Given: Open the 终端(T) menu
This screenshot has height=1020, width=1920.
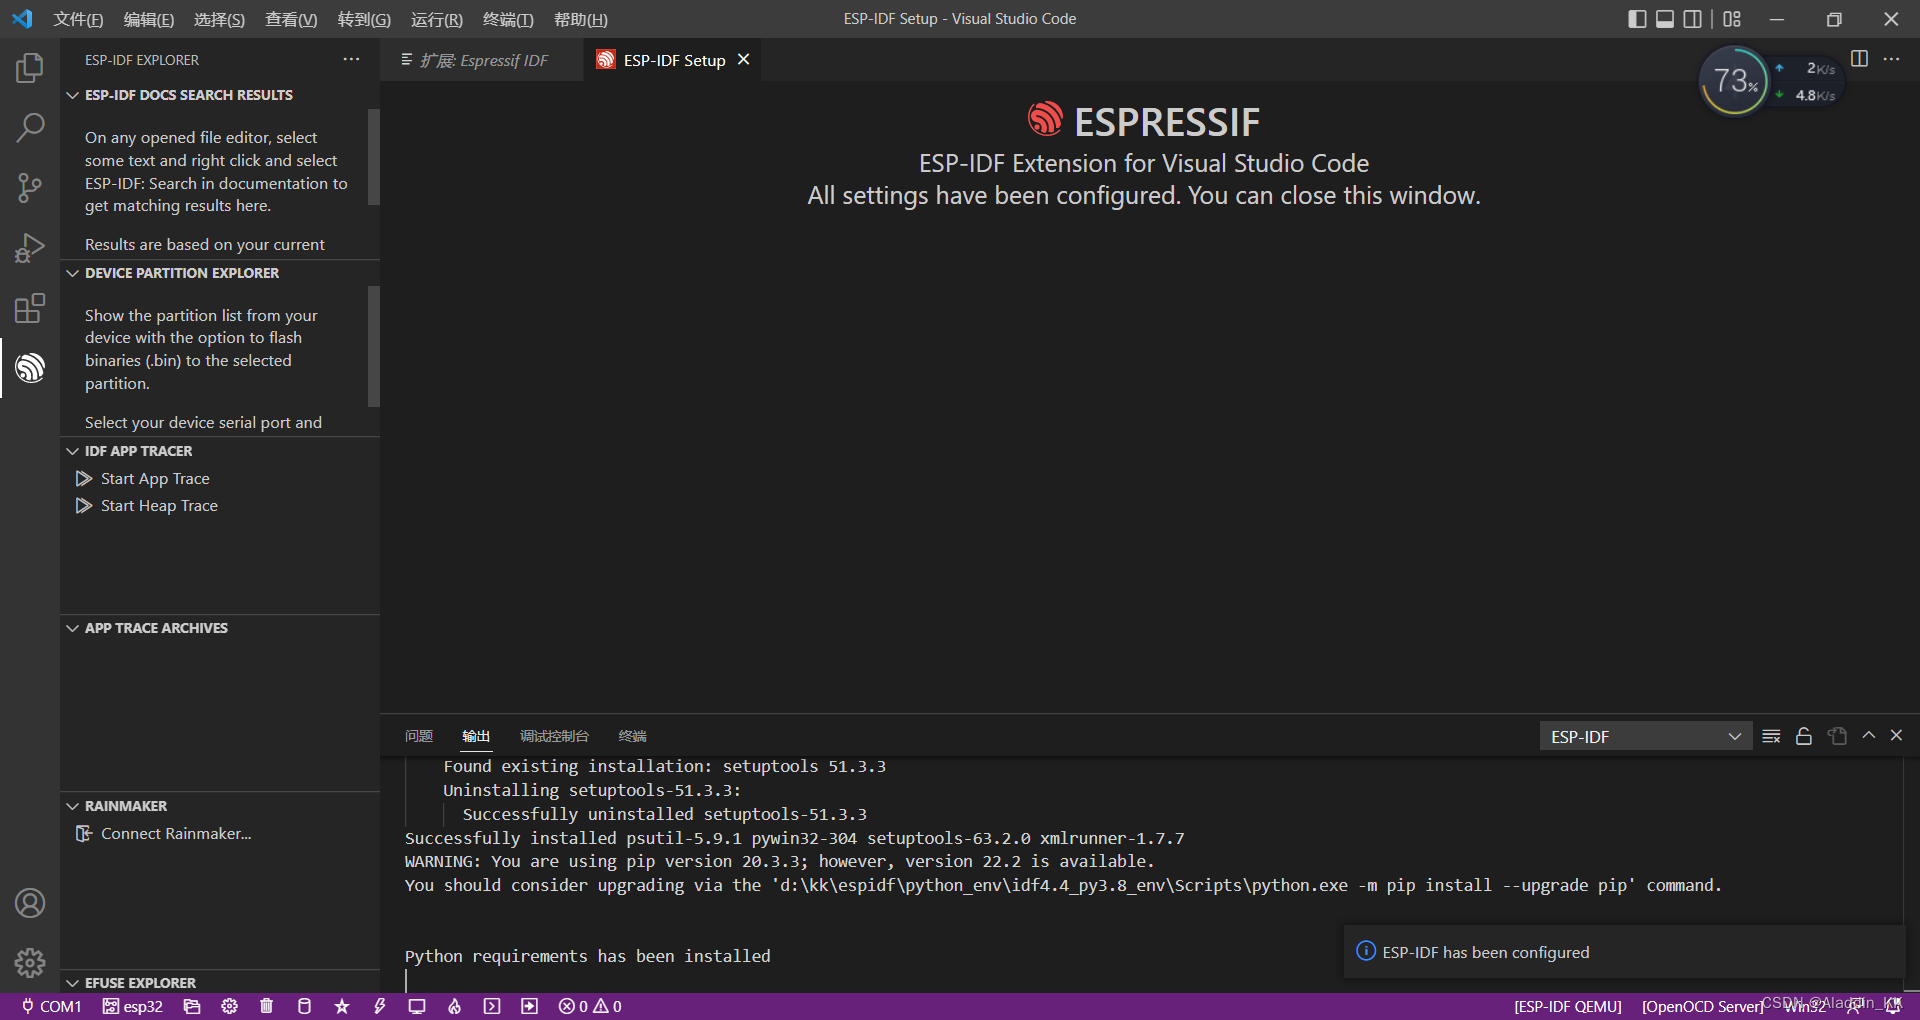Looking at the screenshot, I should (508, 19).
